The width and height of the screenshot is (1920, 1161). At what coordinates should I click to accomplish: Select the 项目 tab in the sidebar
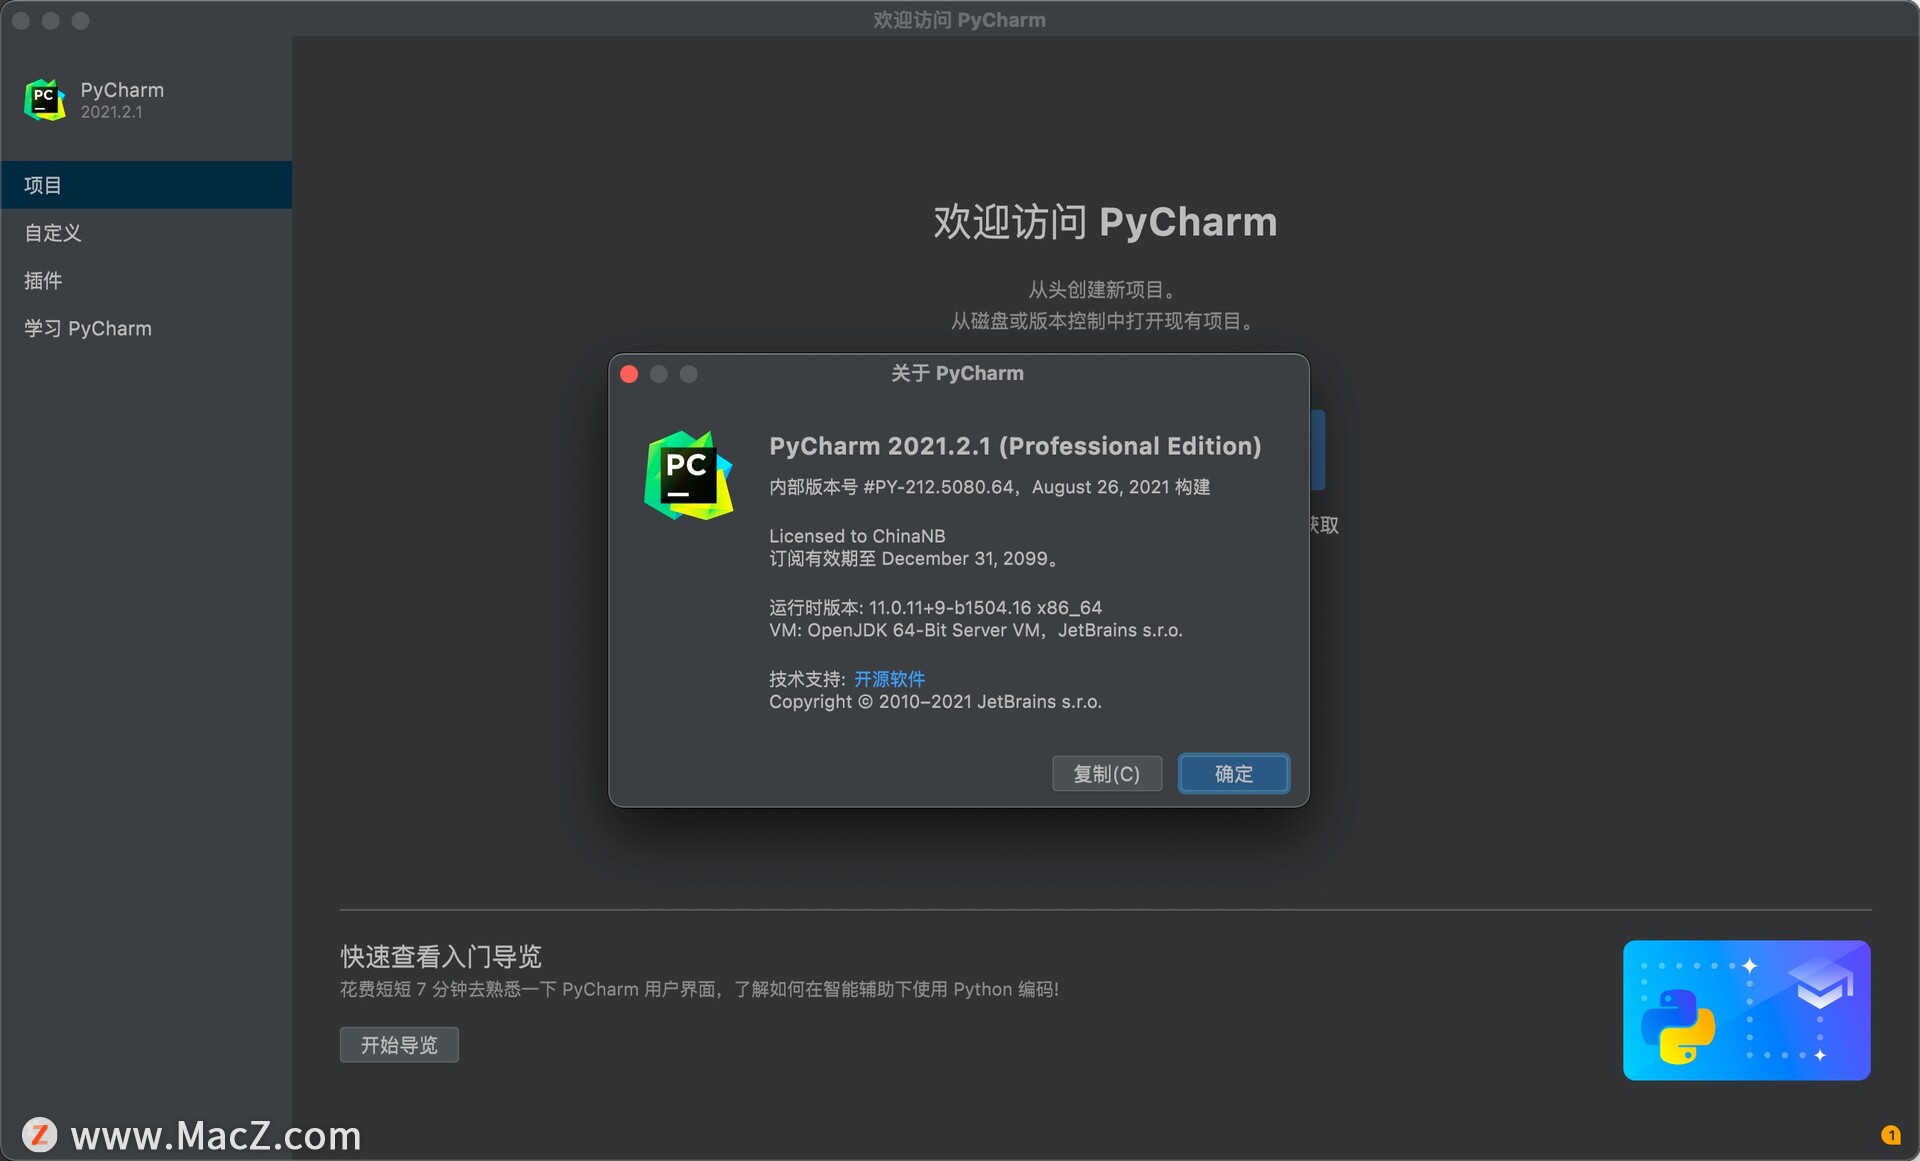[x=146, y=185]
